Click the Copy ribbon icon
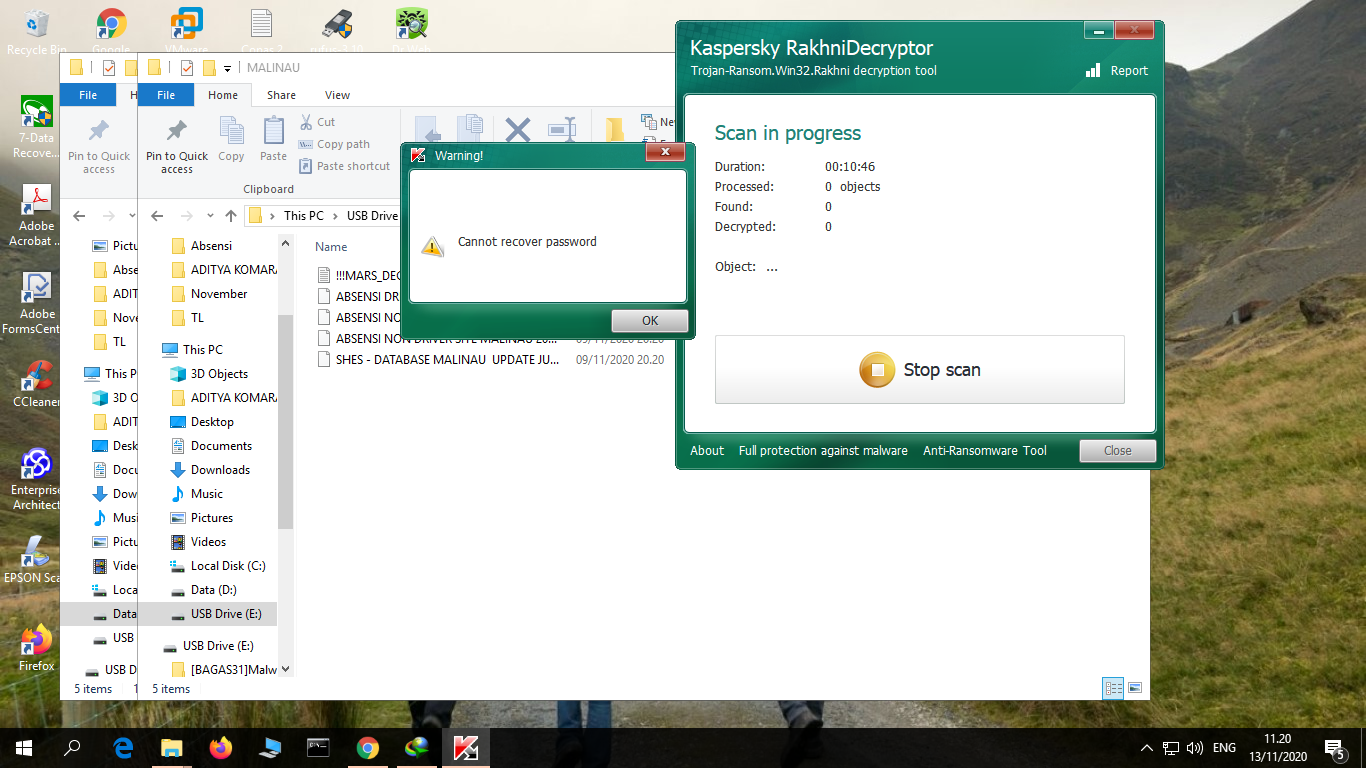1366x768 pixels. [231, 140]
